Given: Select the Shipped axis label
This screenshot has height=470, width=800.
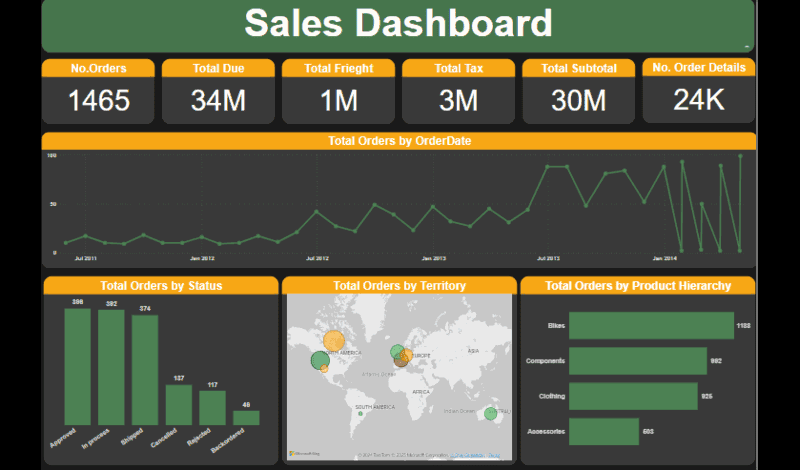Looking at the screenshot, I should tap(132, 436).
